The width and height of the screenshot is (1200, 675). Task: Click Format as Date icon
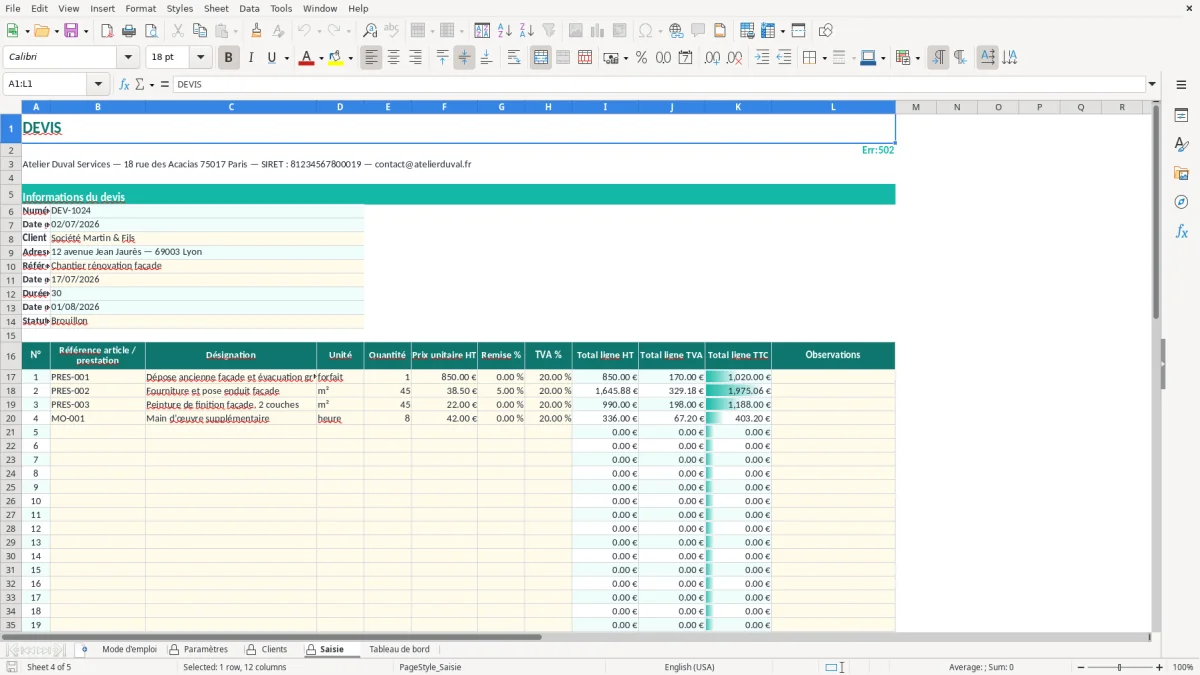click(x=685, y=58)
